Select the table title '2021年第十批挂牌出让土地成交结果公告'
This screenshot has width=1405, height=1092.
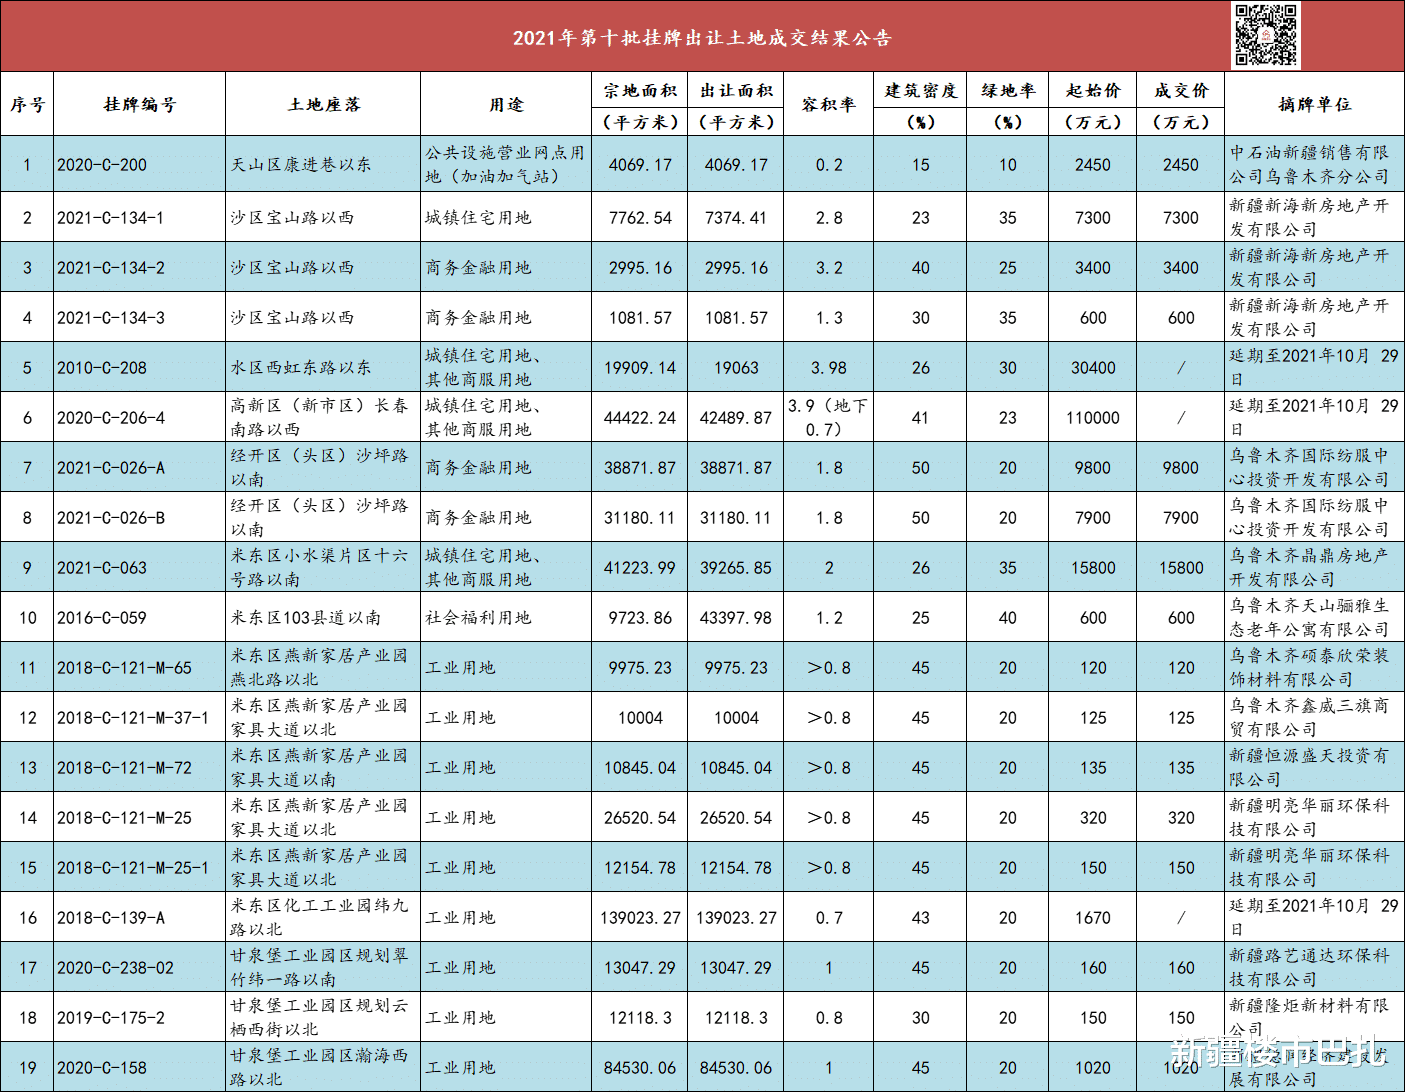point(702,38)
